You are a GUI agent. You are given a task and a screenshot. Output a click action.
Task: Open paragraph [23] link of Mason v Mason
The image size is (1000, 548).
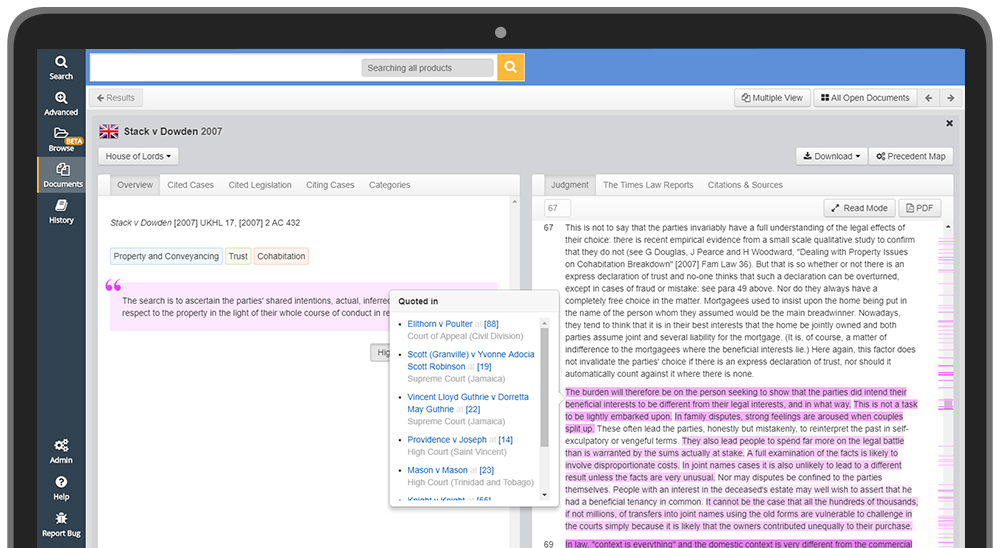[x=487, y=470]
